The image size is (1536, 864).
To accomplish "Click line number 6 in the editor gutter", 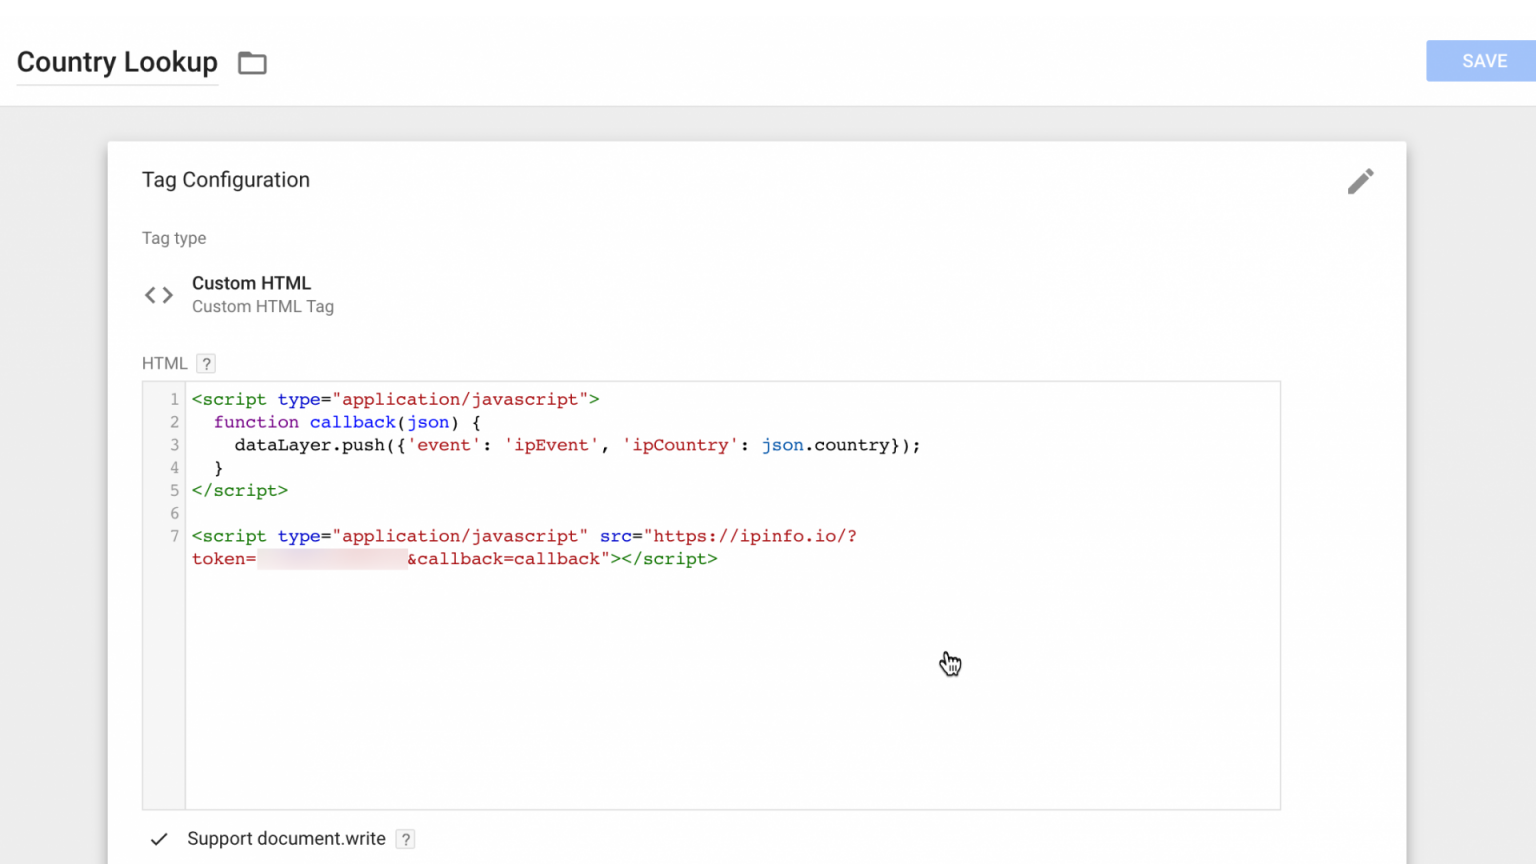I will coord(174,513).
